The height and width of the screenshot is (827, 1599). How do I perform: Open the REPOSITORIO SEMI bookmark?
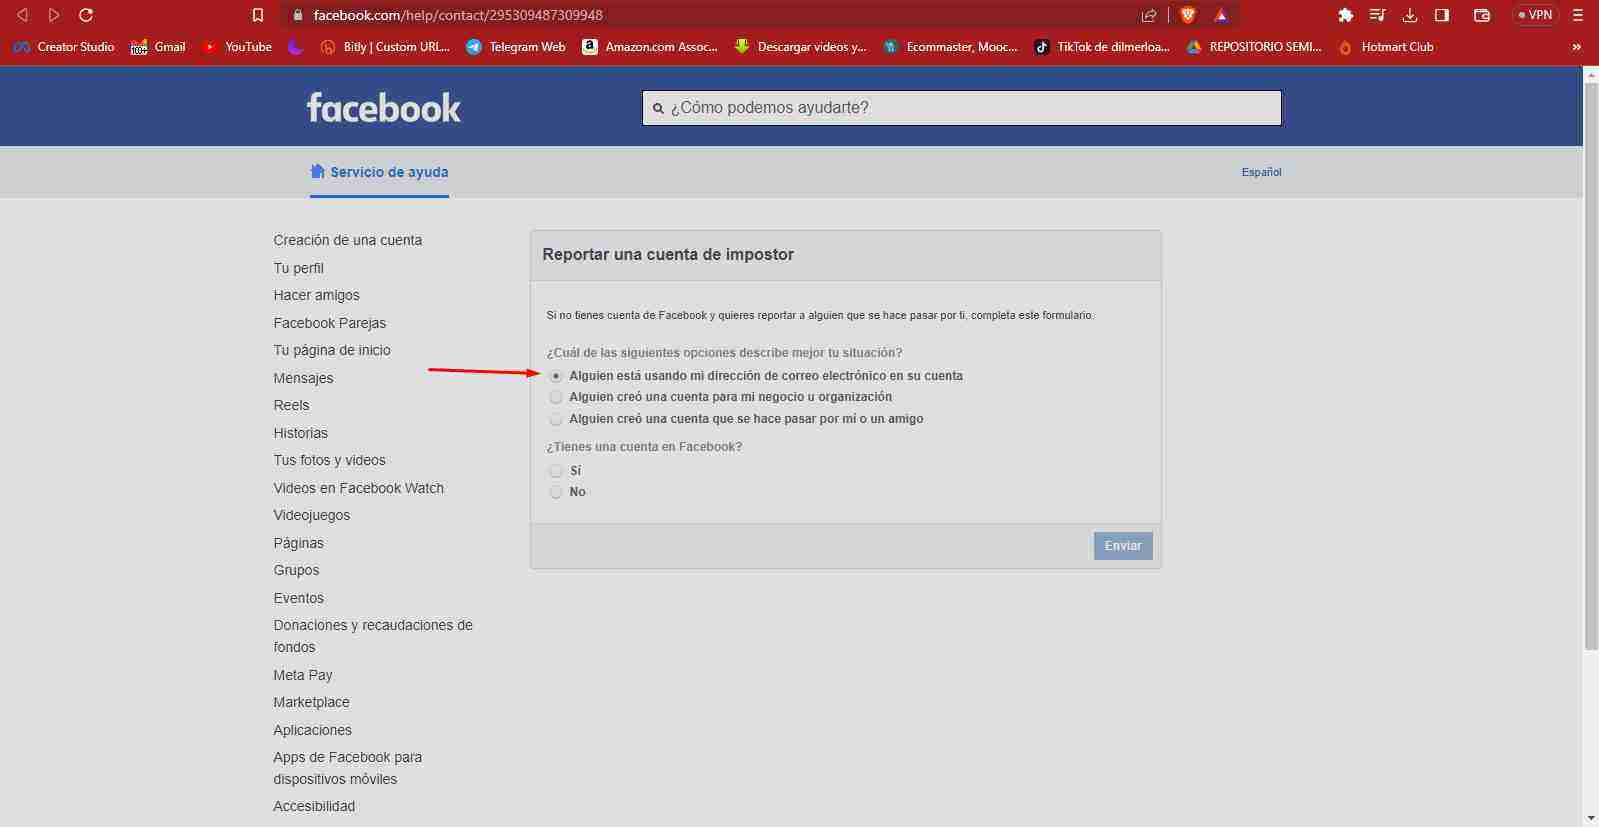[x=1254, y=47]
